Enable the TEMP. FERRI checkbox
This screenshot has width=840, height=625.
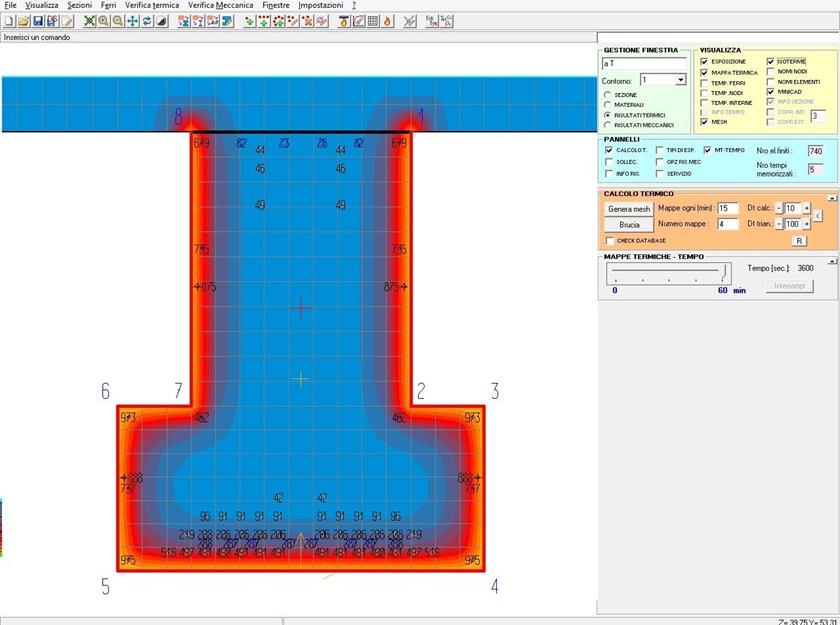pyautogui.click(x=705, y=83)
